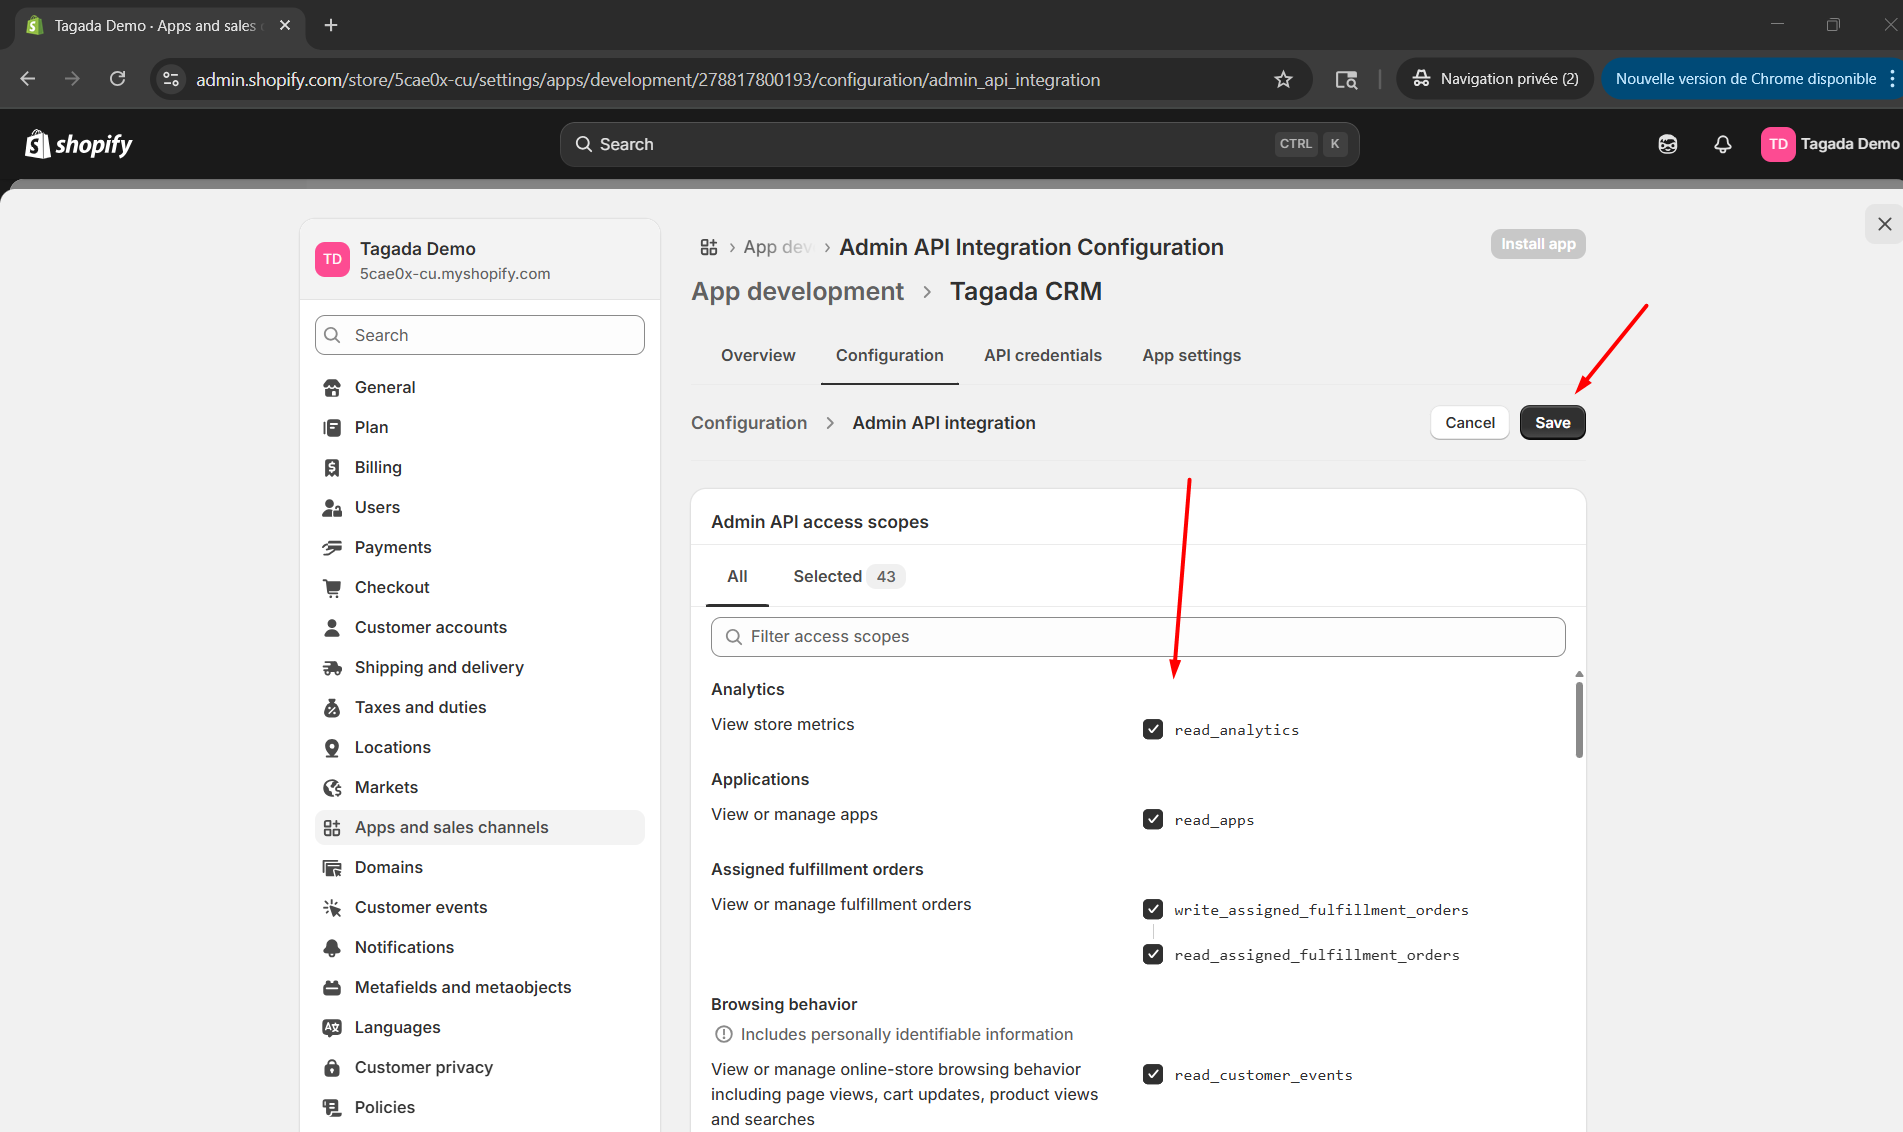Click the Metafields and metaobjects icon
1903x1132 pixels.
(332, 988)
